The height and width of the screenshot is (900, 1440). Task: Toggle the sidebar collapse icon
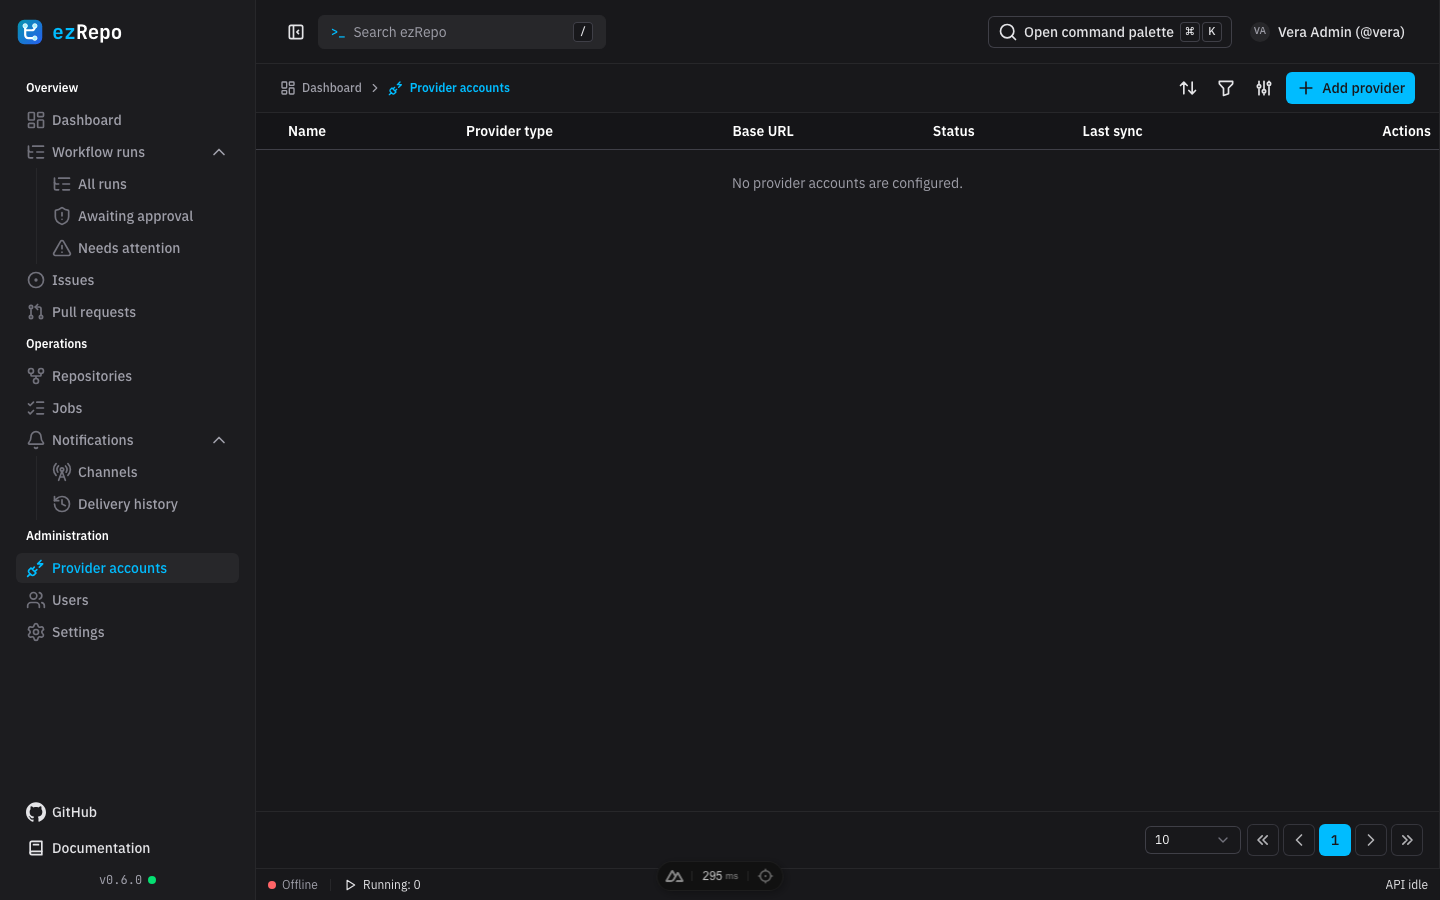(x=296, y=32)
